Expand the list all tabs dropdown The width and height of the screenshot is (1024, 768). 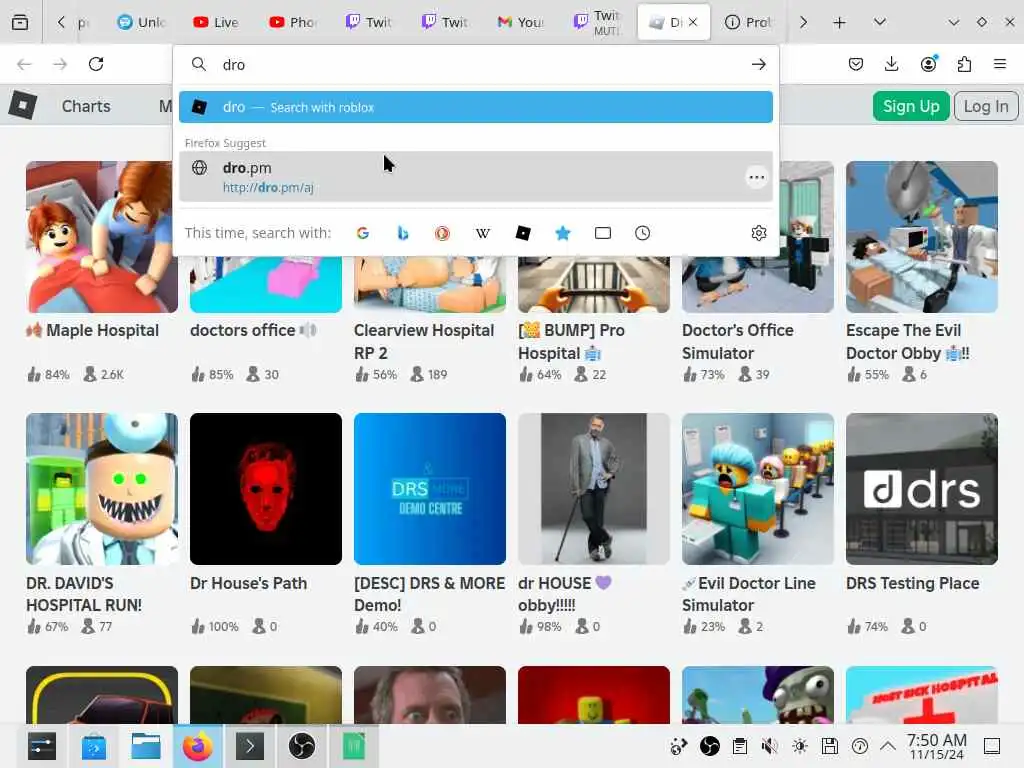tap(880, 22)
